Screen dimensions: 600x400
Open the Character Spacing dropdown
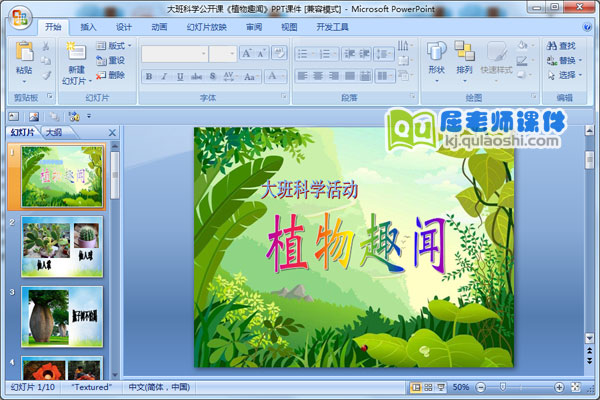click(x=230, y=77)
